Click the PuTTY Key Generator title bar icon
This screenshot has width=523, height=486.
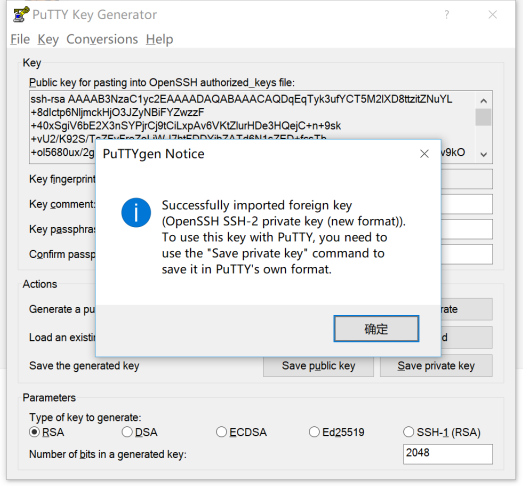point(21,14)
